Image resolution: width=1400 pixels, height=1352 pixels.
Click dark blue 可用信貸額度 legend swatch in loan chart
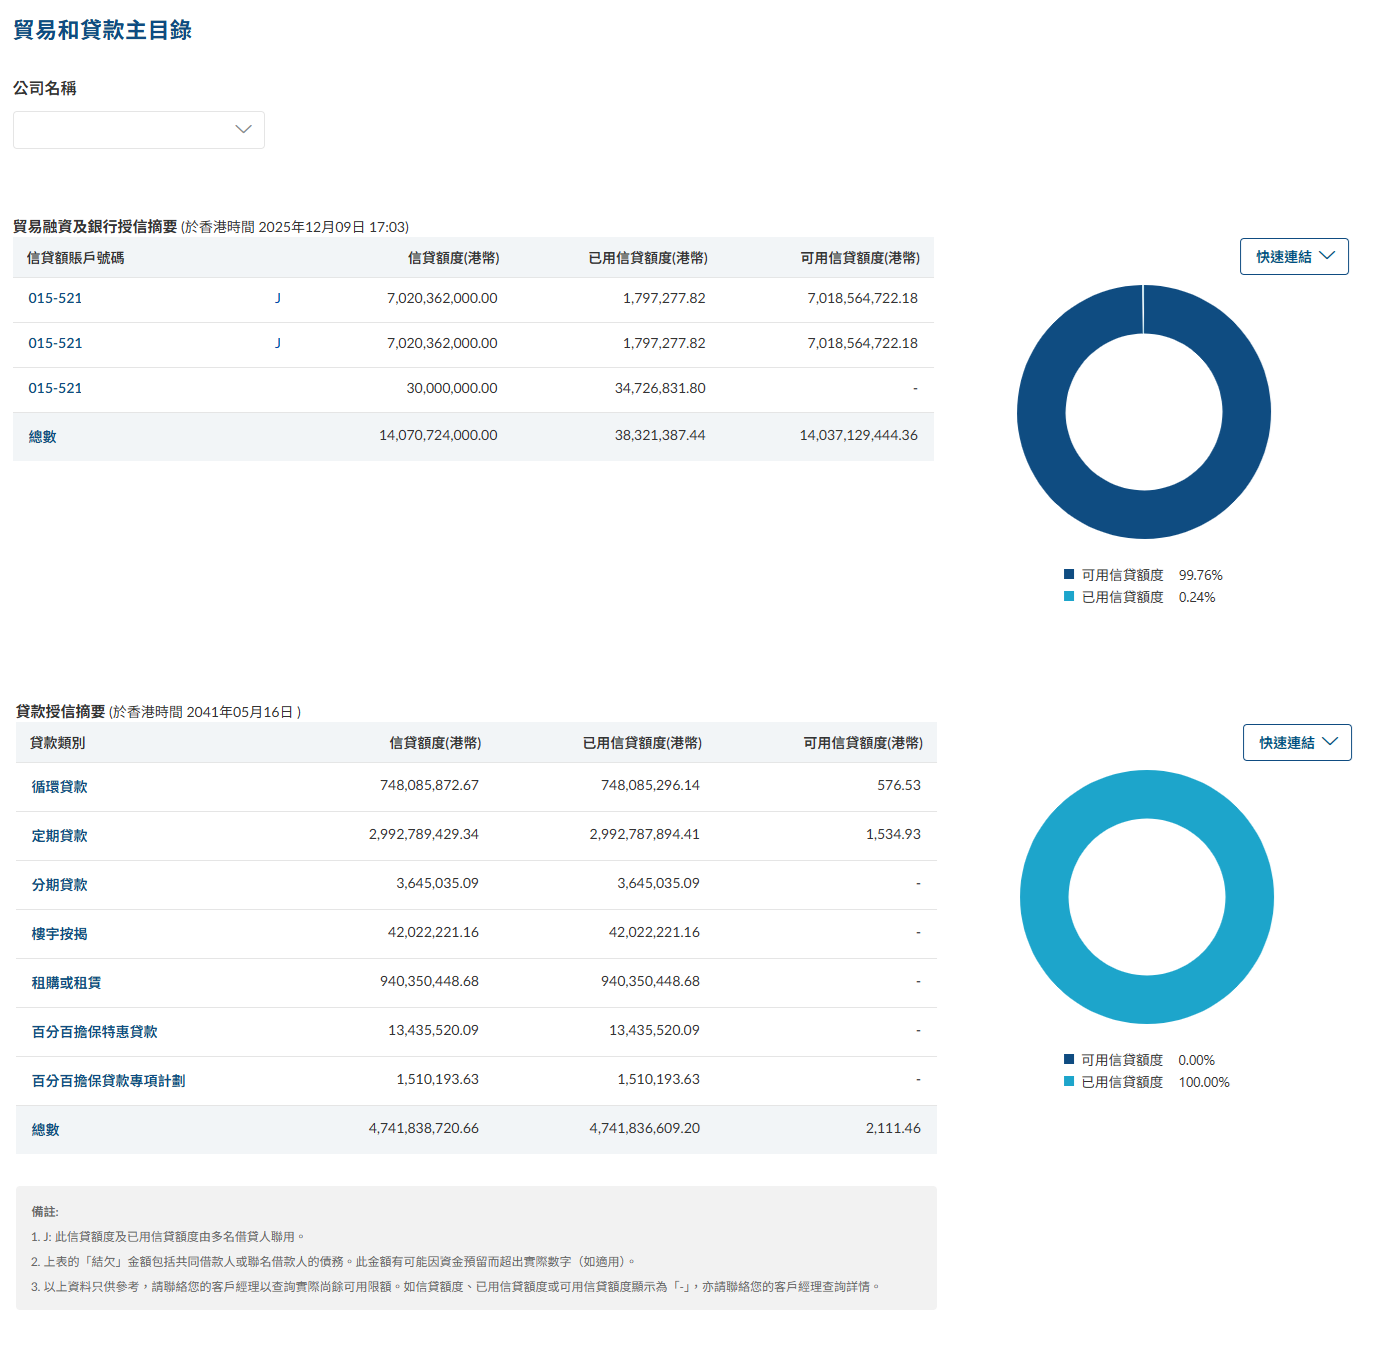[1069, 1060]
